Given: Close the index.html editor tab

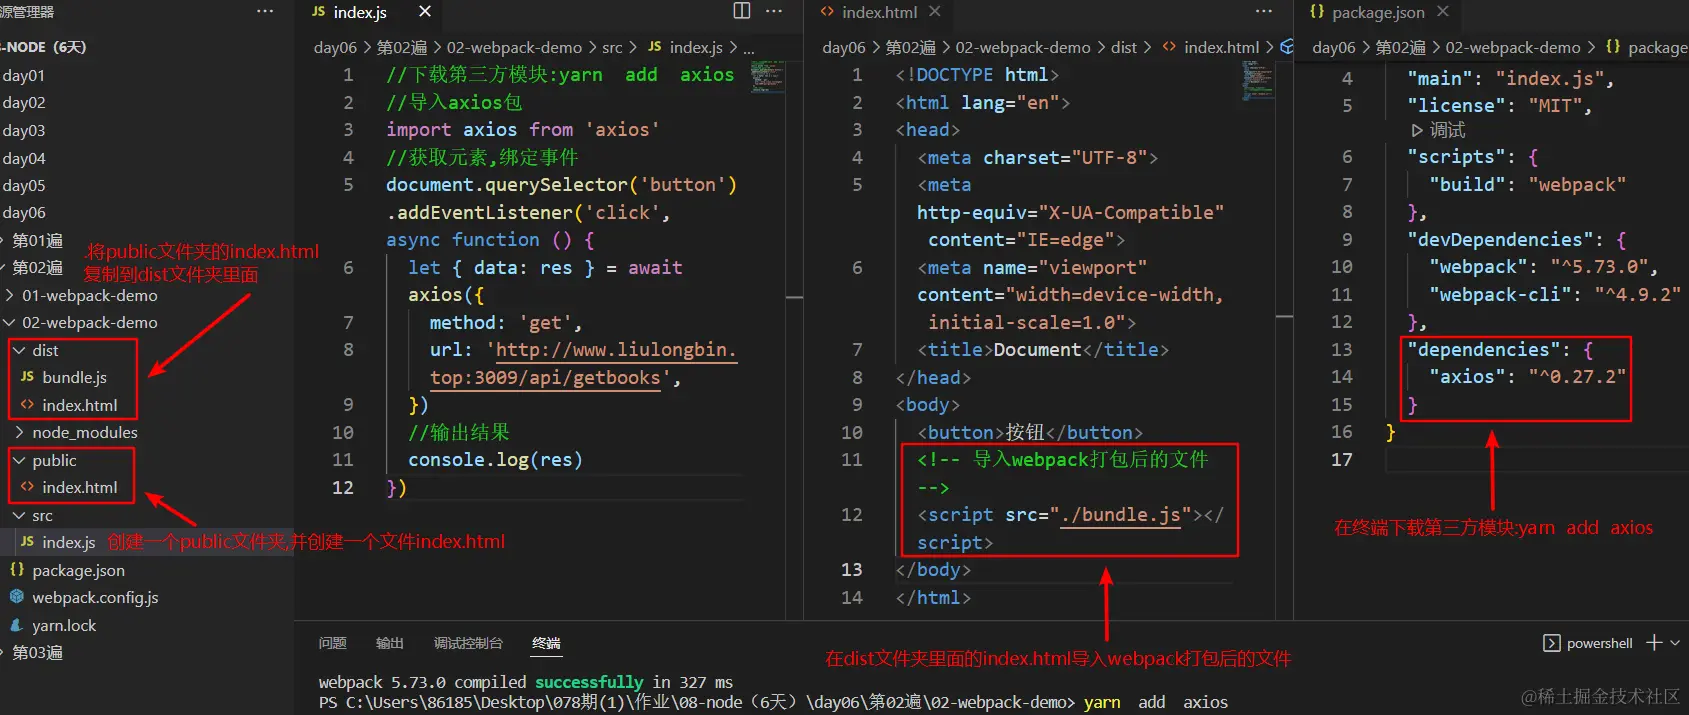Looking at the screenshot, I should 934,11.
